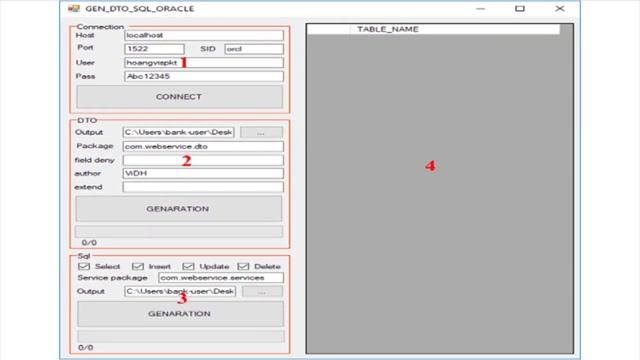640x360 pixels.
Task: Click the Package field com.webservice.dto
Action: (x=203, y=146)
